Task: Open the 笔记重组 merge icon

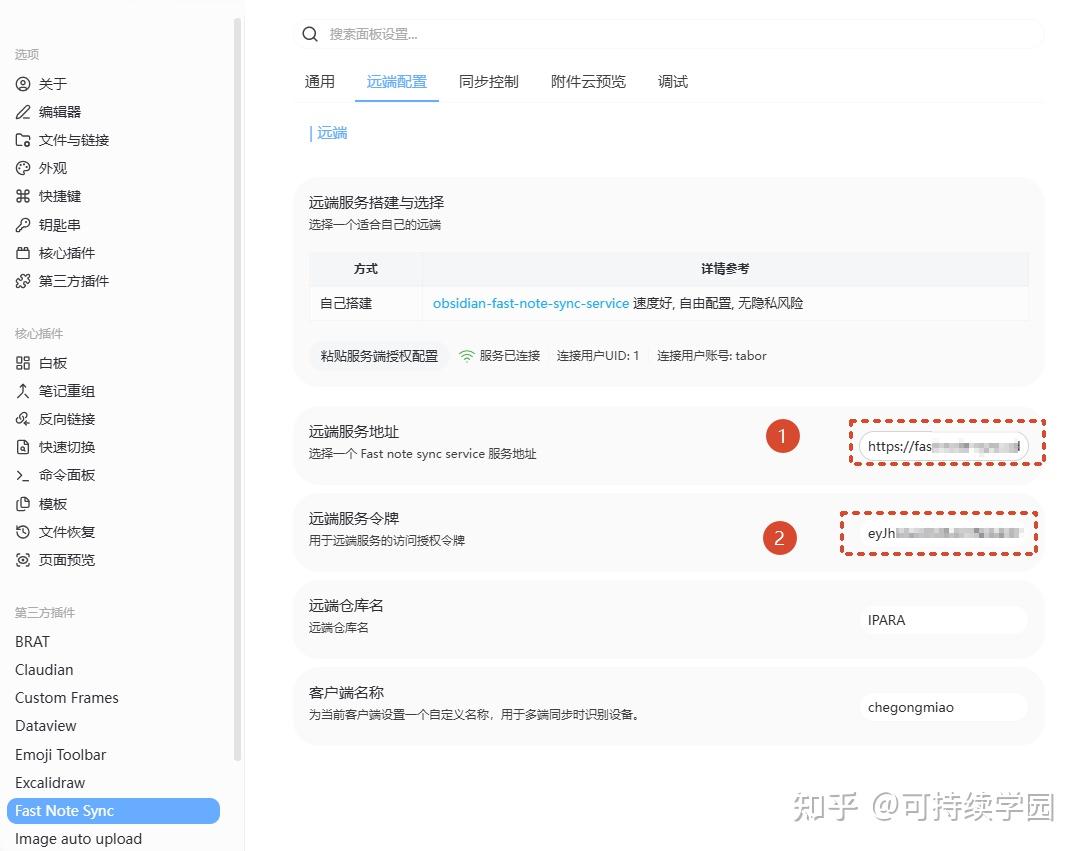Action: click(23, 391)
